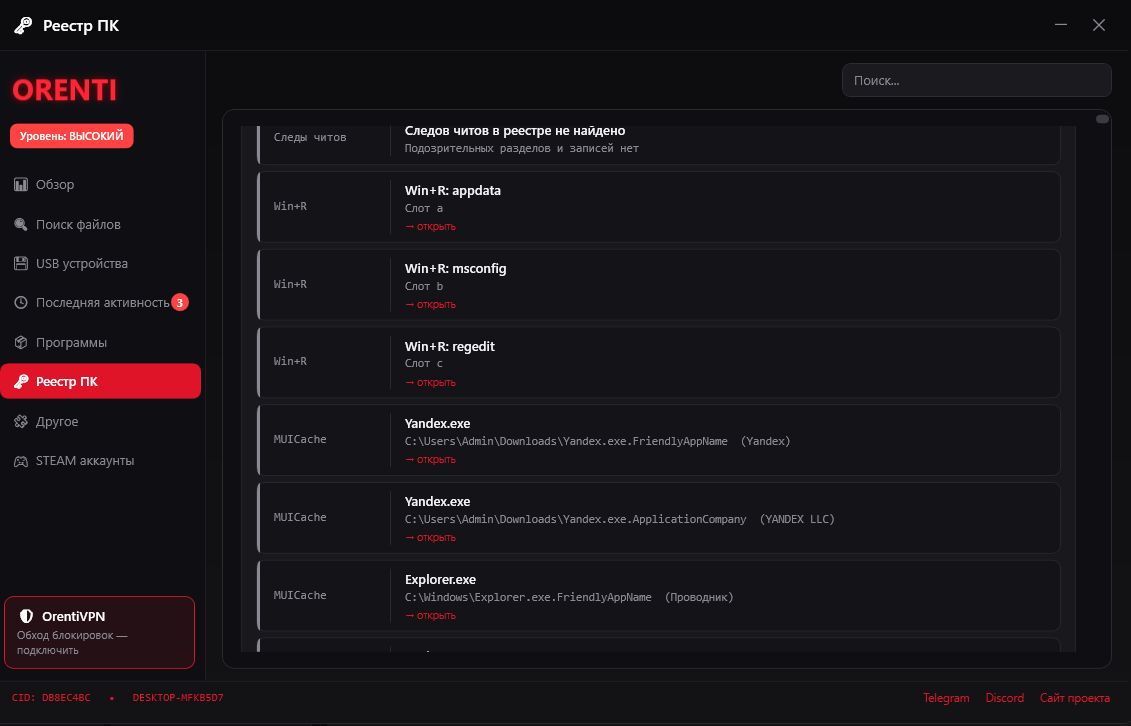Click path ending Yandex.exe.FriendlyAppName (Yandex)
The image size is (1131, 726).
point(597,441)
